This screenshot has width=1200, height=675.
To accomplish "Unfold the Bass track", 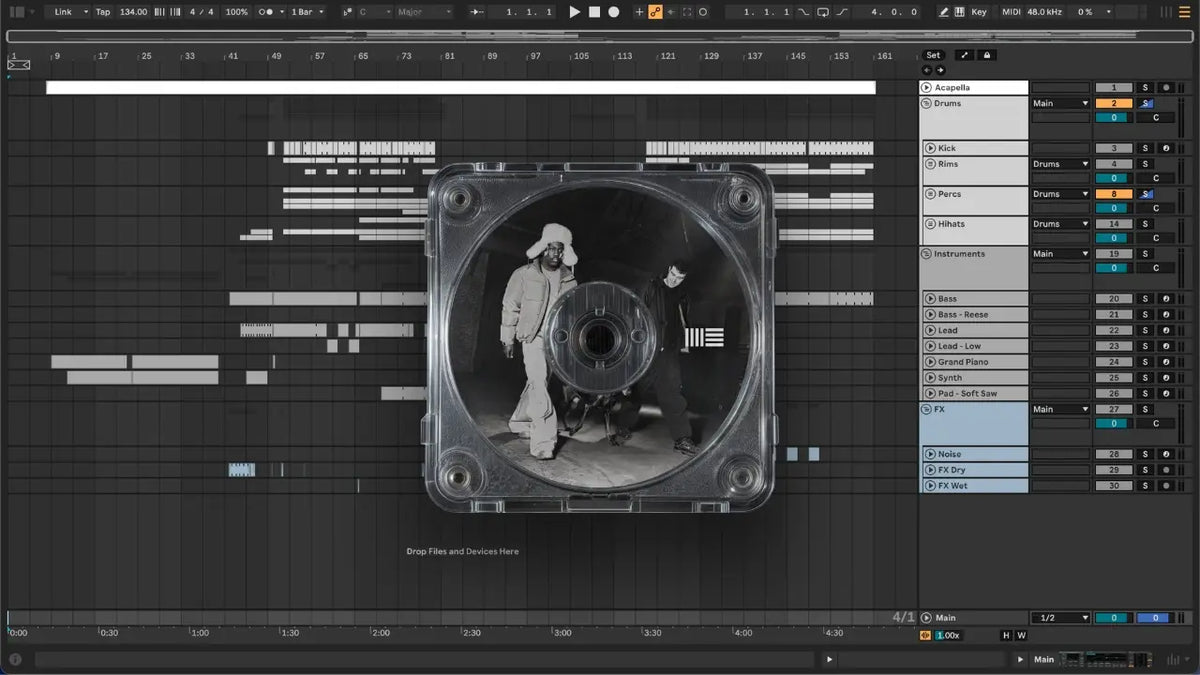I will click(x=929, y=299).
